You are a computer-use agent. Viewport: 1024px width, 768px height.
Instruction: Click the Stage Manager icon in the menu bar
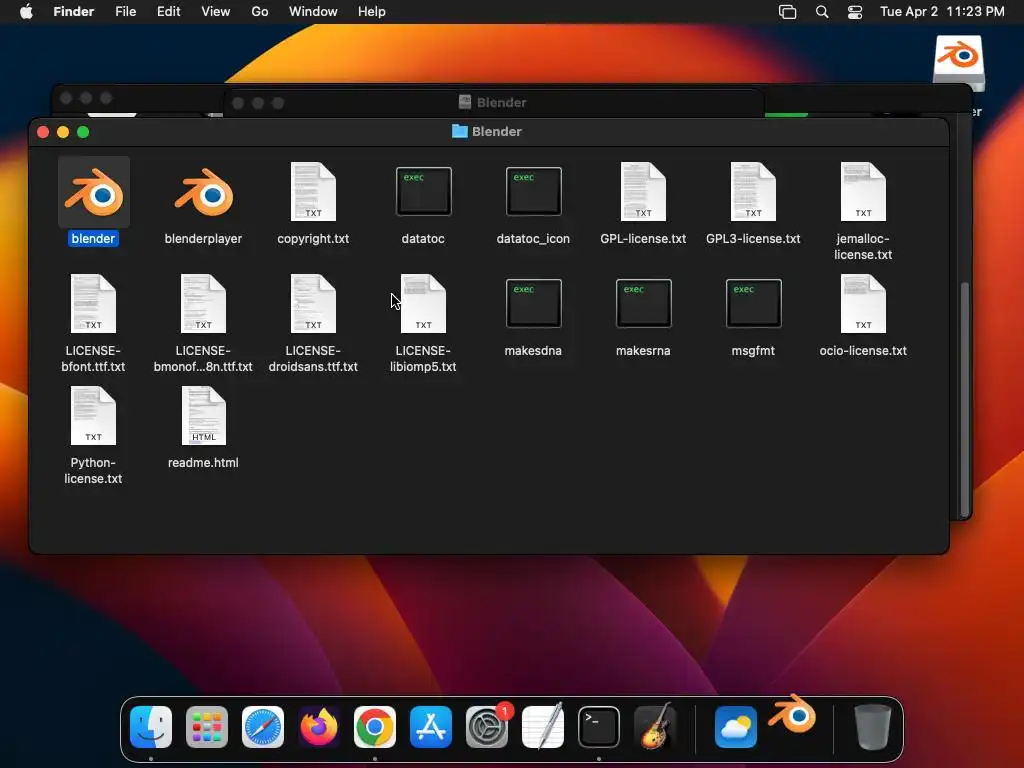coord(788,12)
